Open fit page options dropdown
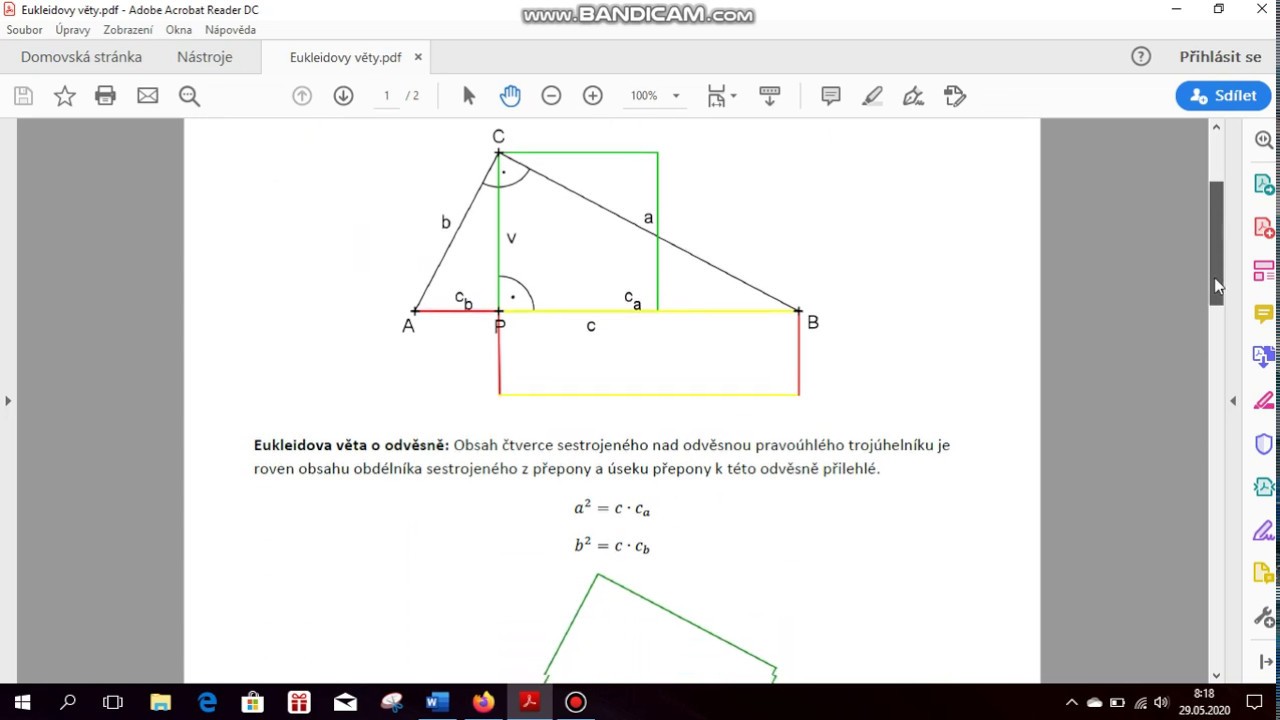The height and width of the screenshot is (720, 1280). (x=721, y=96)
